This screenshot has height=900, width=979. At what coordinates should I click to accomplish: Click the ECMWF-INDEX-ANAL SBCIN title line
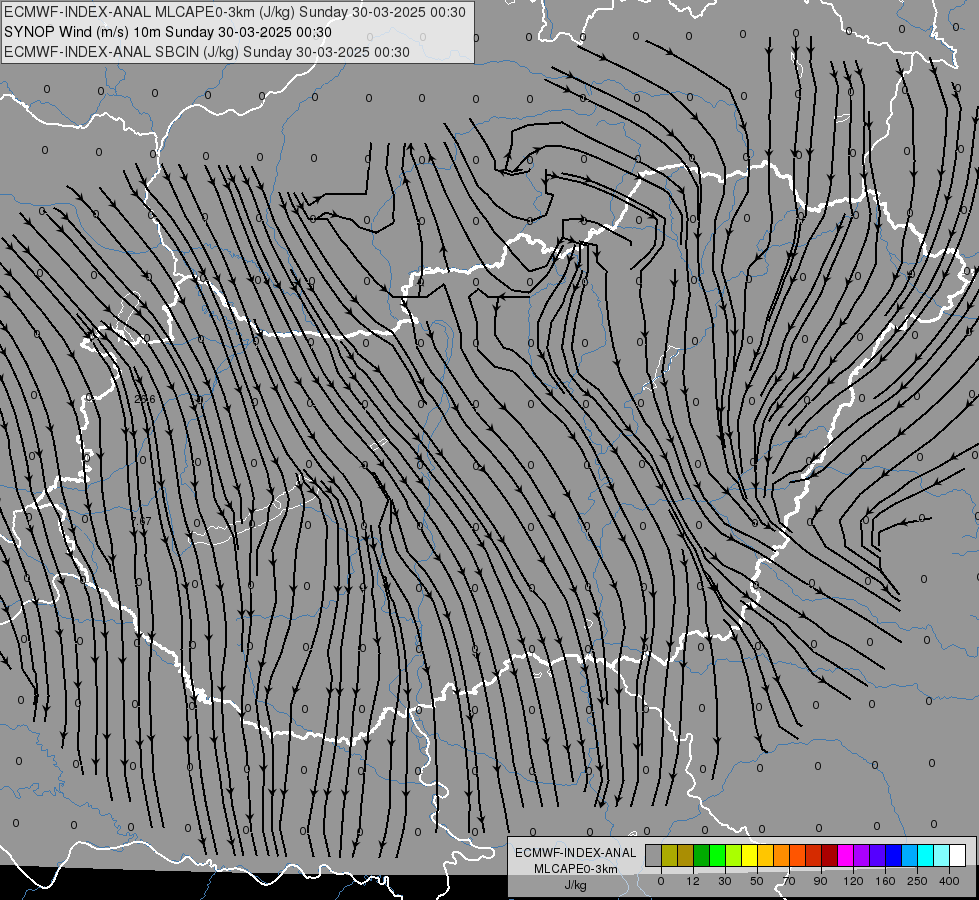207,52
